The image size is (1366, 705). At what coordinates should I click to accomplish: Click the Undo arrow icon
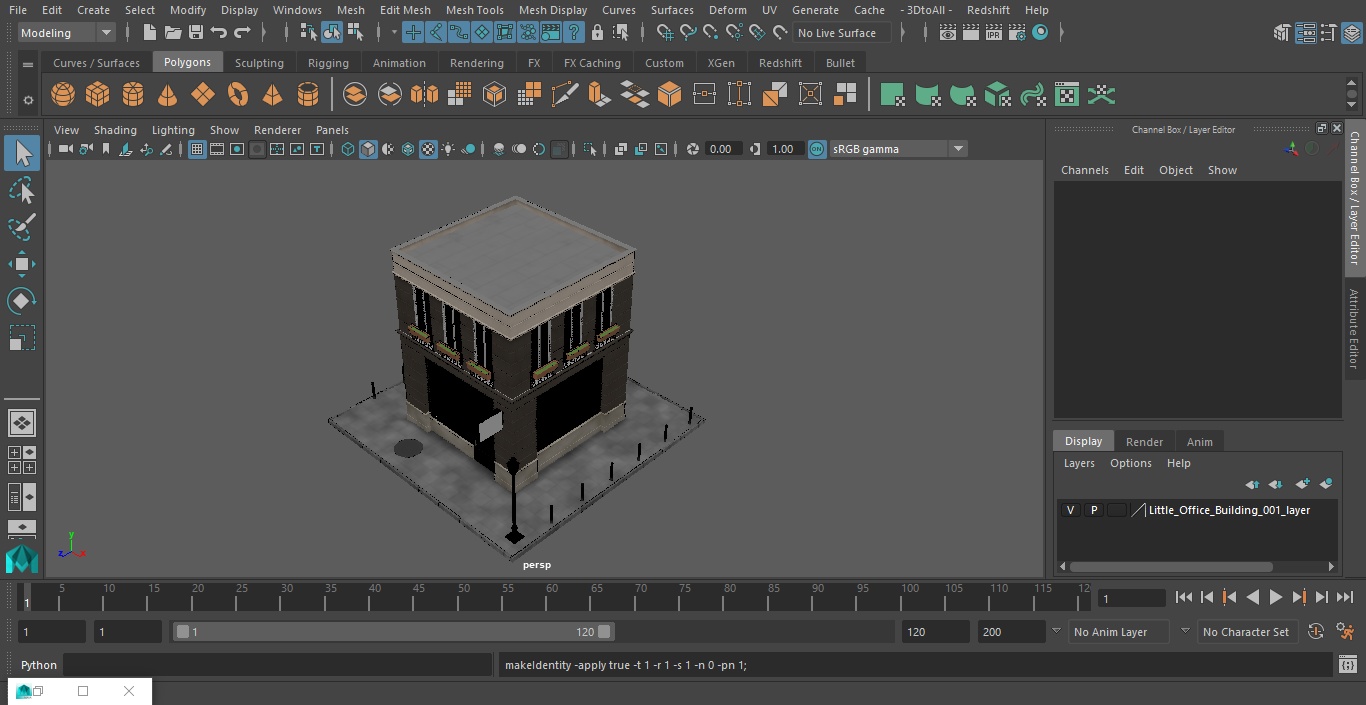(219, 32)
